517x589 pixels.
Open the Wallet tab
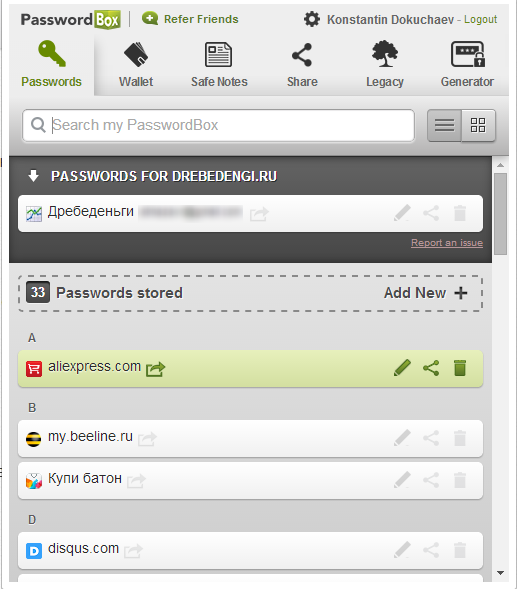pos(136,65)
